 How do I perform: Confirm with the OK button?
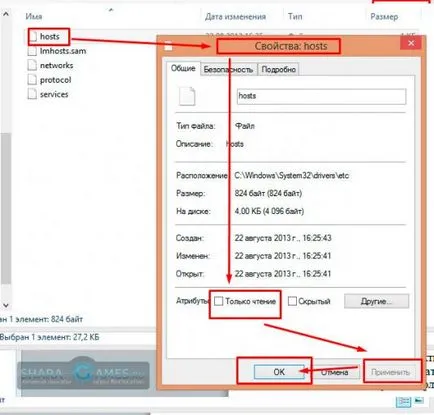tap(279, 372)
